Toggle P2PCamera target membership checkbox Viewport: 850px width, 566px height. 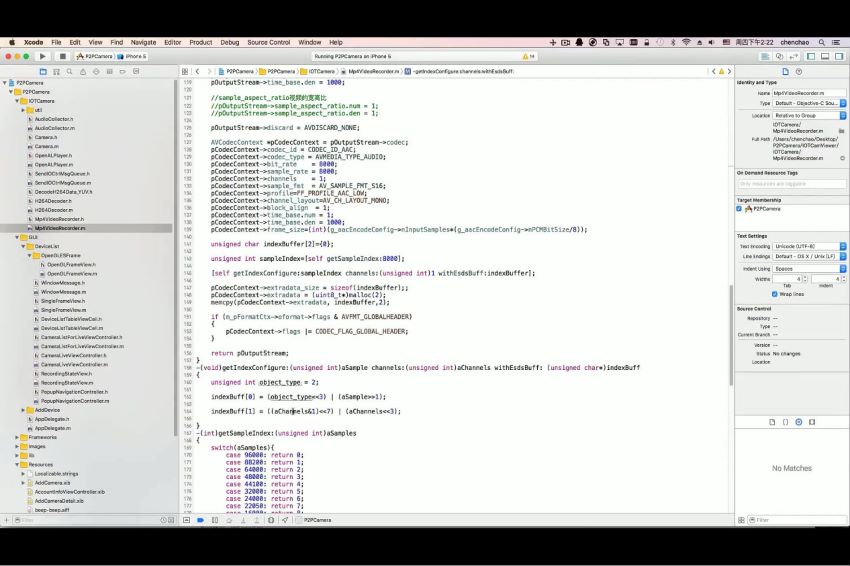click(739, 209)
